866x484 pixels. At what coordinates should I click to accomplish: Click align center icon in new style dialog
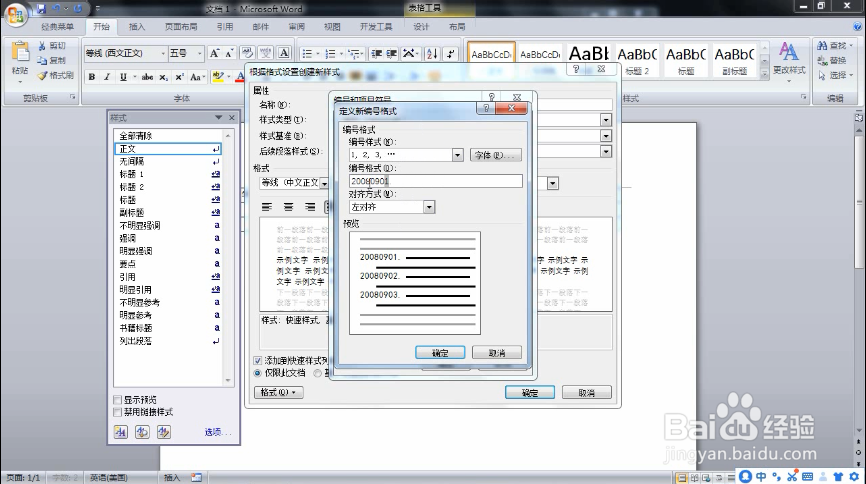[288, 207]
